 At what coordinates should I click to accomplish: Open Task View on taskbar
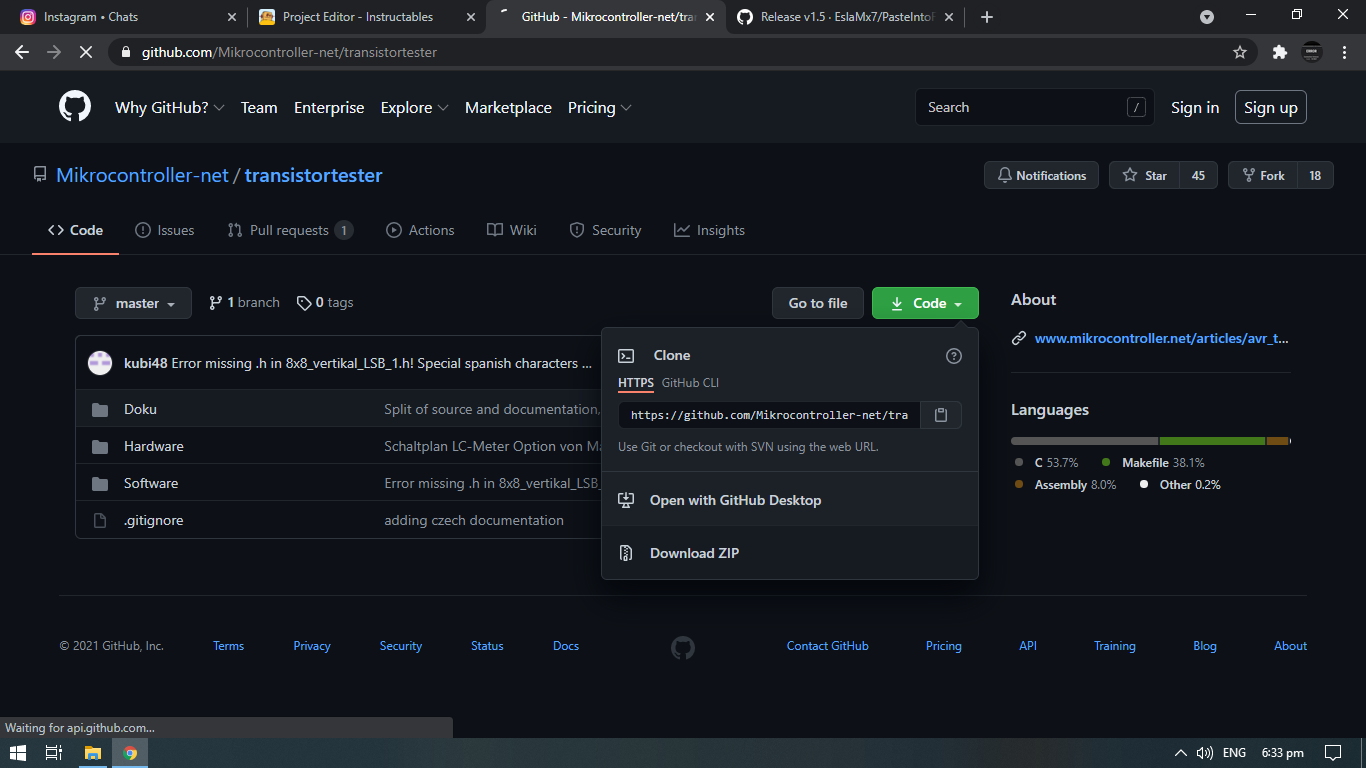[x=54, y=753]
